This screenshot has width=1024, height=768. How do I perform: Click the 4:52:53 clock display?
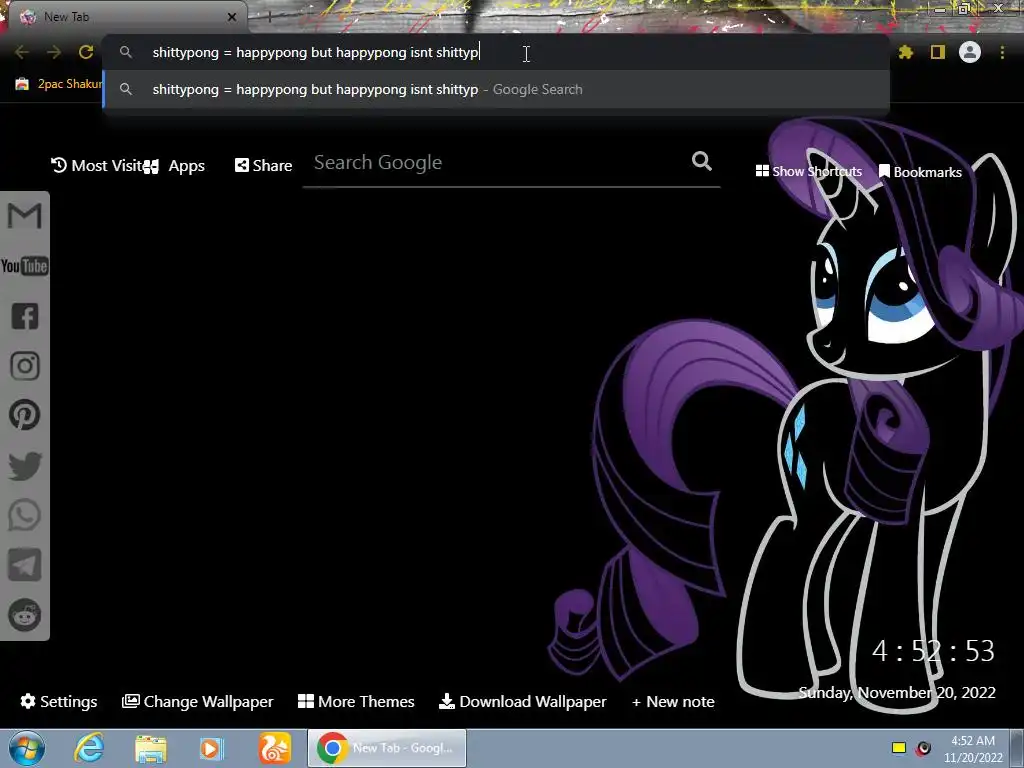tap(933, 650)
